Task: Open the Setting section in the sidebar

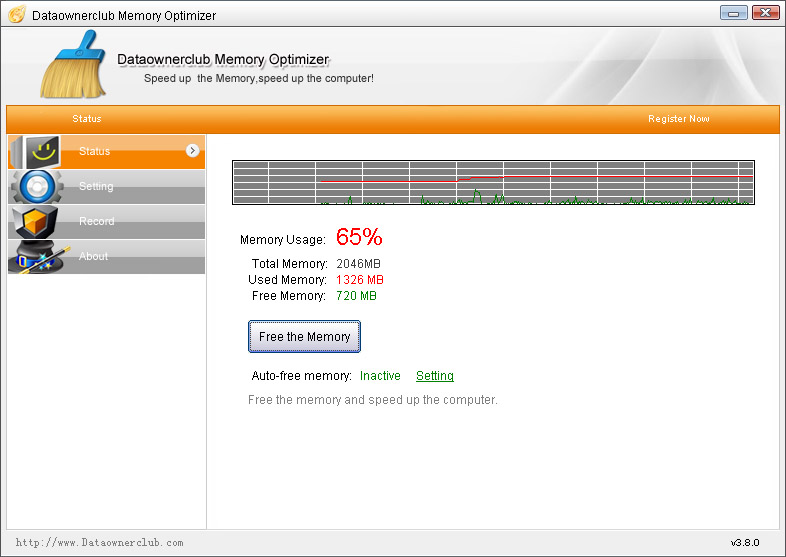Action: 97,186
